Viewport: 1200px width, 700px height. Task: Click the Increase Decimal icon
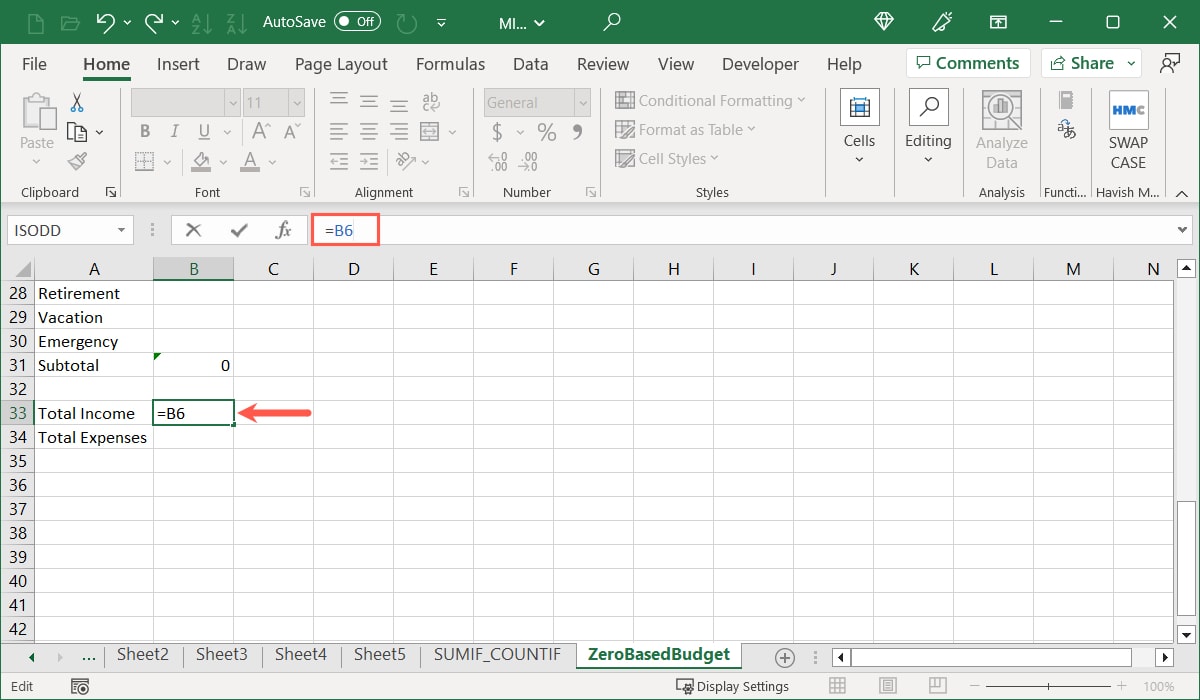(x=497, y=161)
